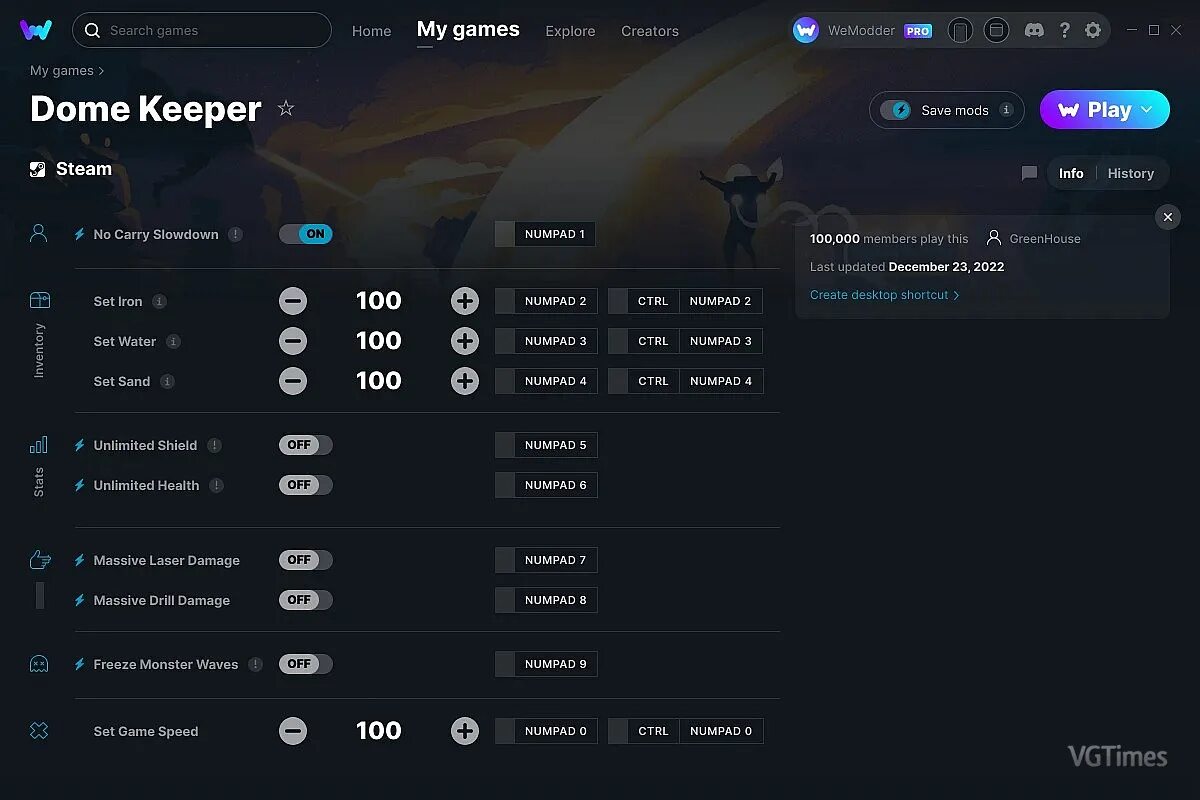Click the info icon next to Set Iron

159,301
